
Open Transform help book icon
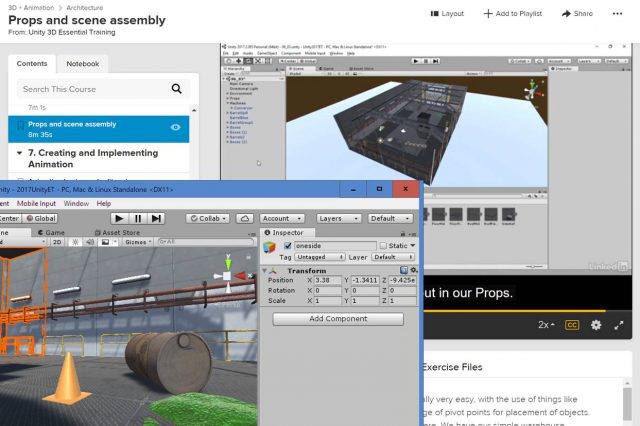(x=404, y=270)
